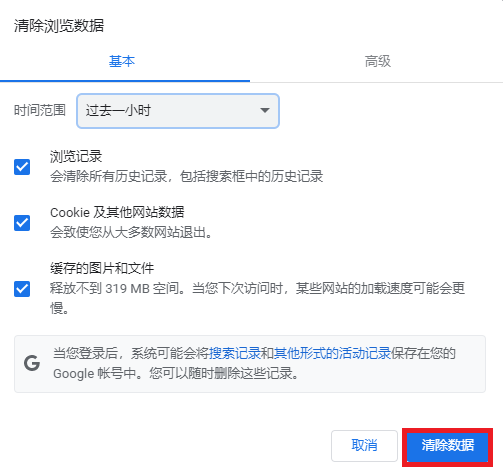Click the Cookie 及其他网站数据 title text
Screen dimensions: 503x473
coord(117,212)
